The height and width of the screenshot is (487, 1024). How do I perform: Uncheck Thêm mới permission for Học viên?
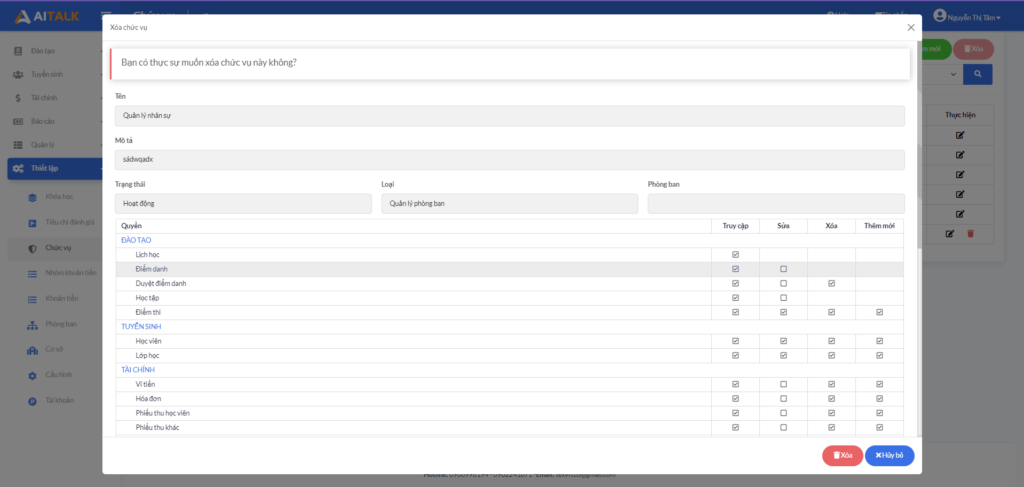click(879, 341)
